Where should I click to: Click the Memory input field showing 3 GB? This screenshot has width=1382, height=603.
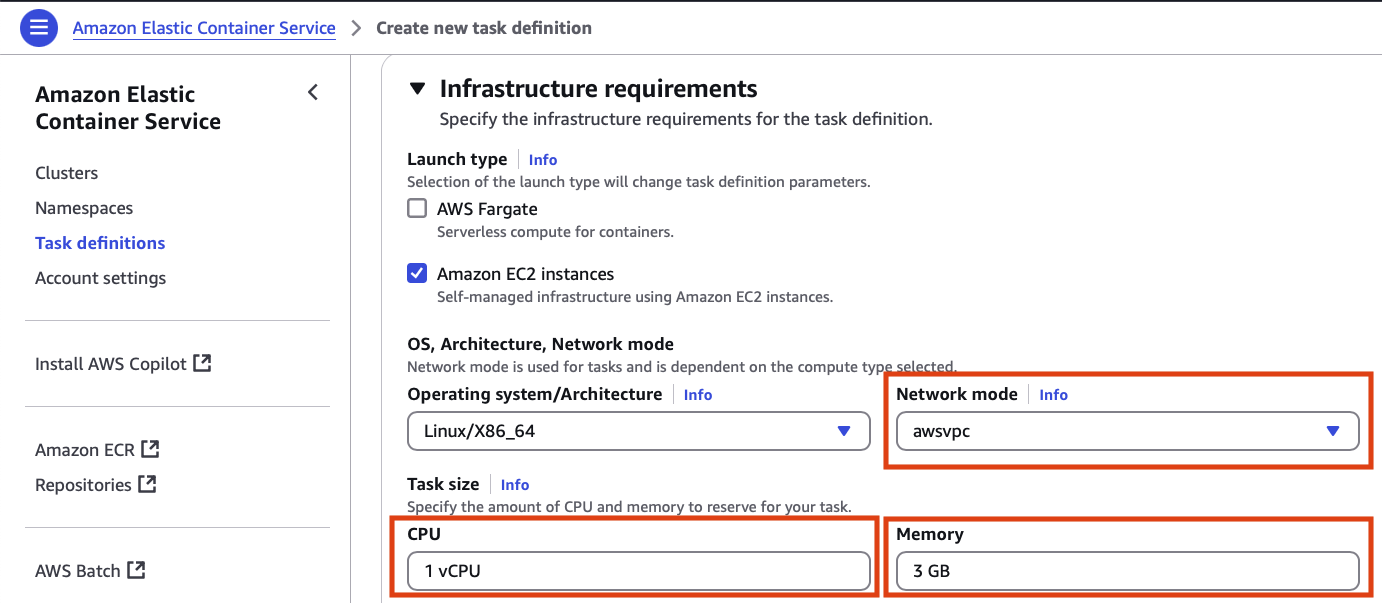pyautogui.click(x=1128, y=571)
